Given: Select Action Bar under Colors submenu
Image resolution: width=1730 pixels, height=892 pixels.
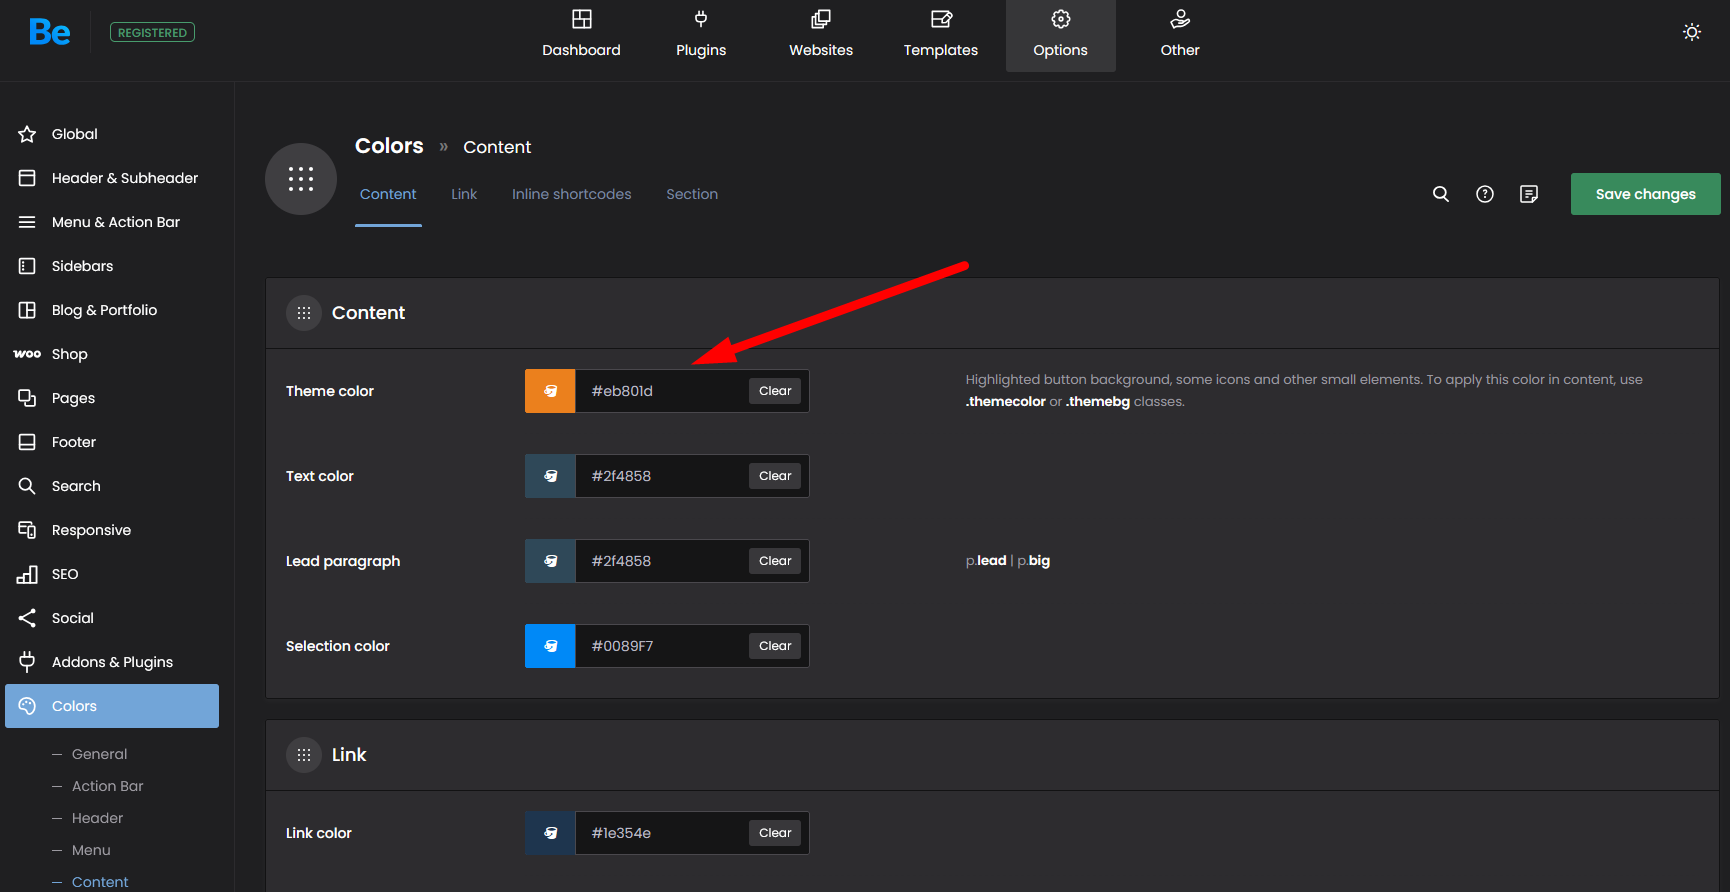Looking at the screenshot, I should [x=107, y=786].
